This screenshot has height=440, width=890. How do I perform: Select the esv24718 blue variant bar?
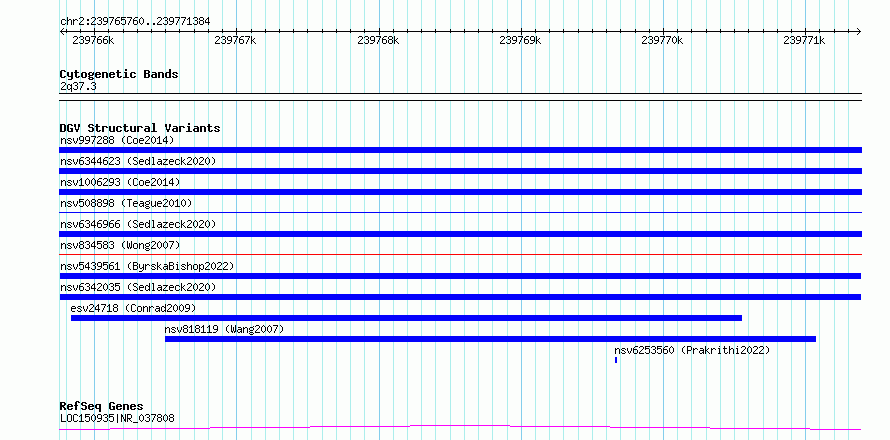[406, 318]
